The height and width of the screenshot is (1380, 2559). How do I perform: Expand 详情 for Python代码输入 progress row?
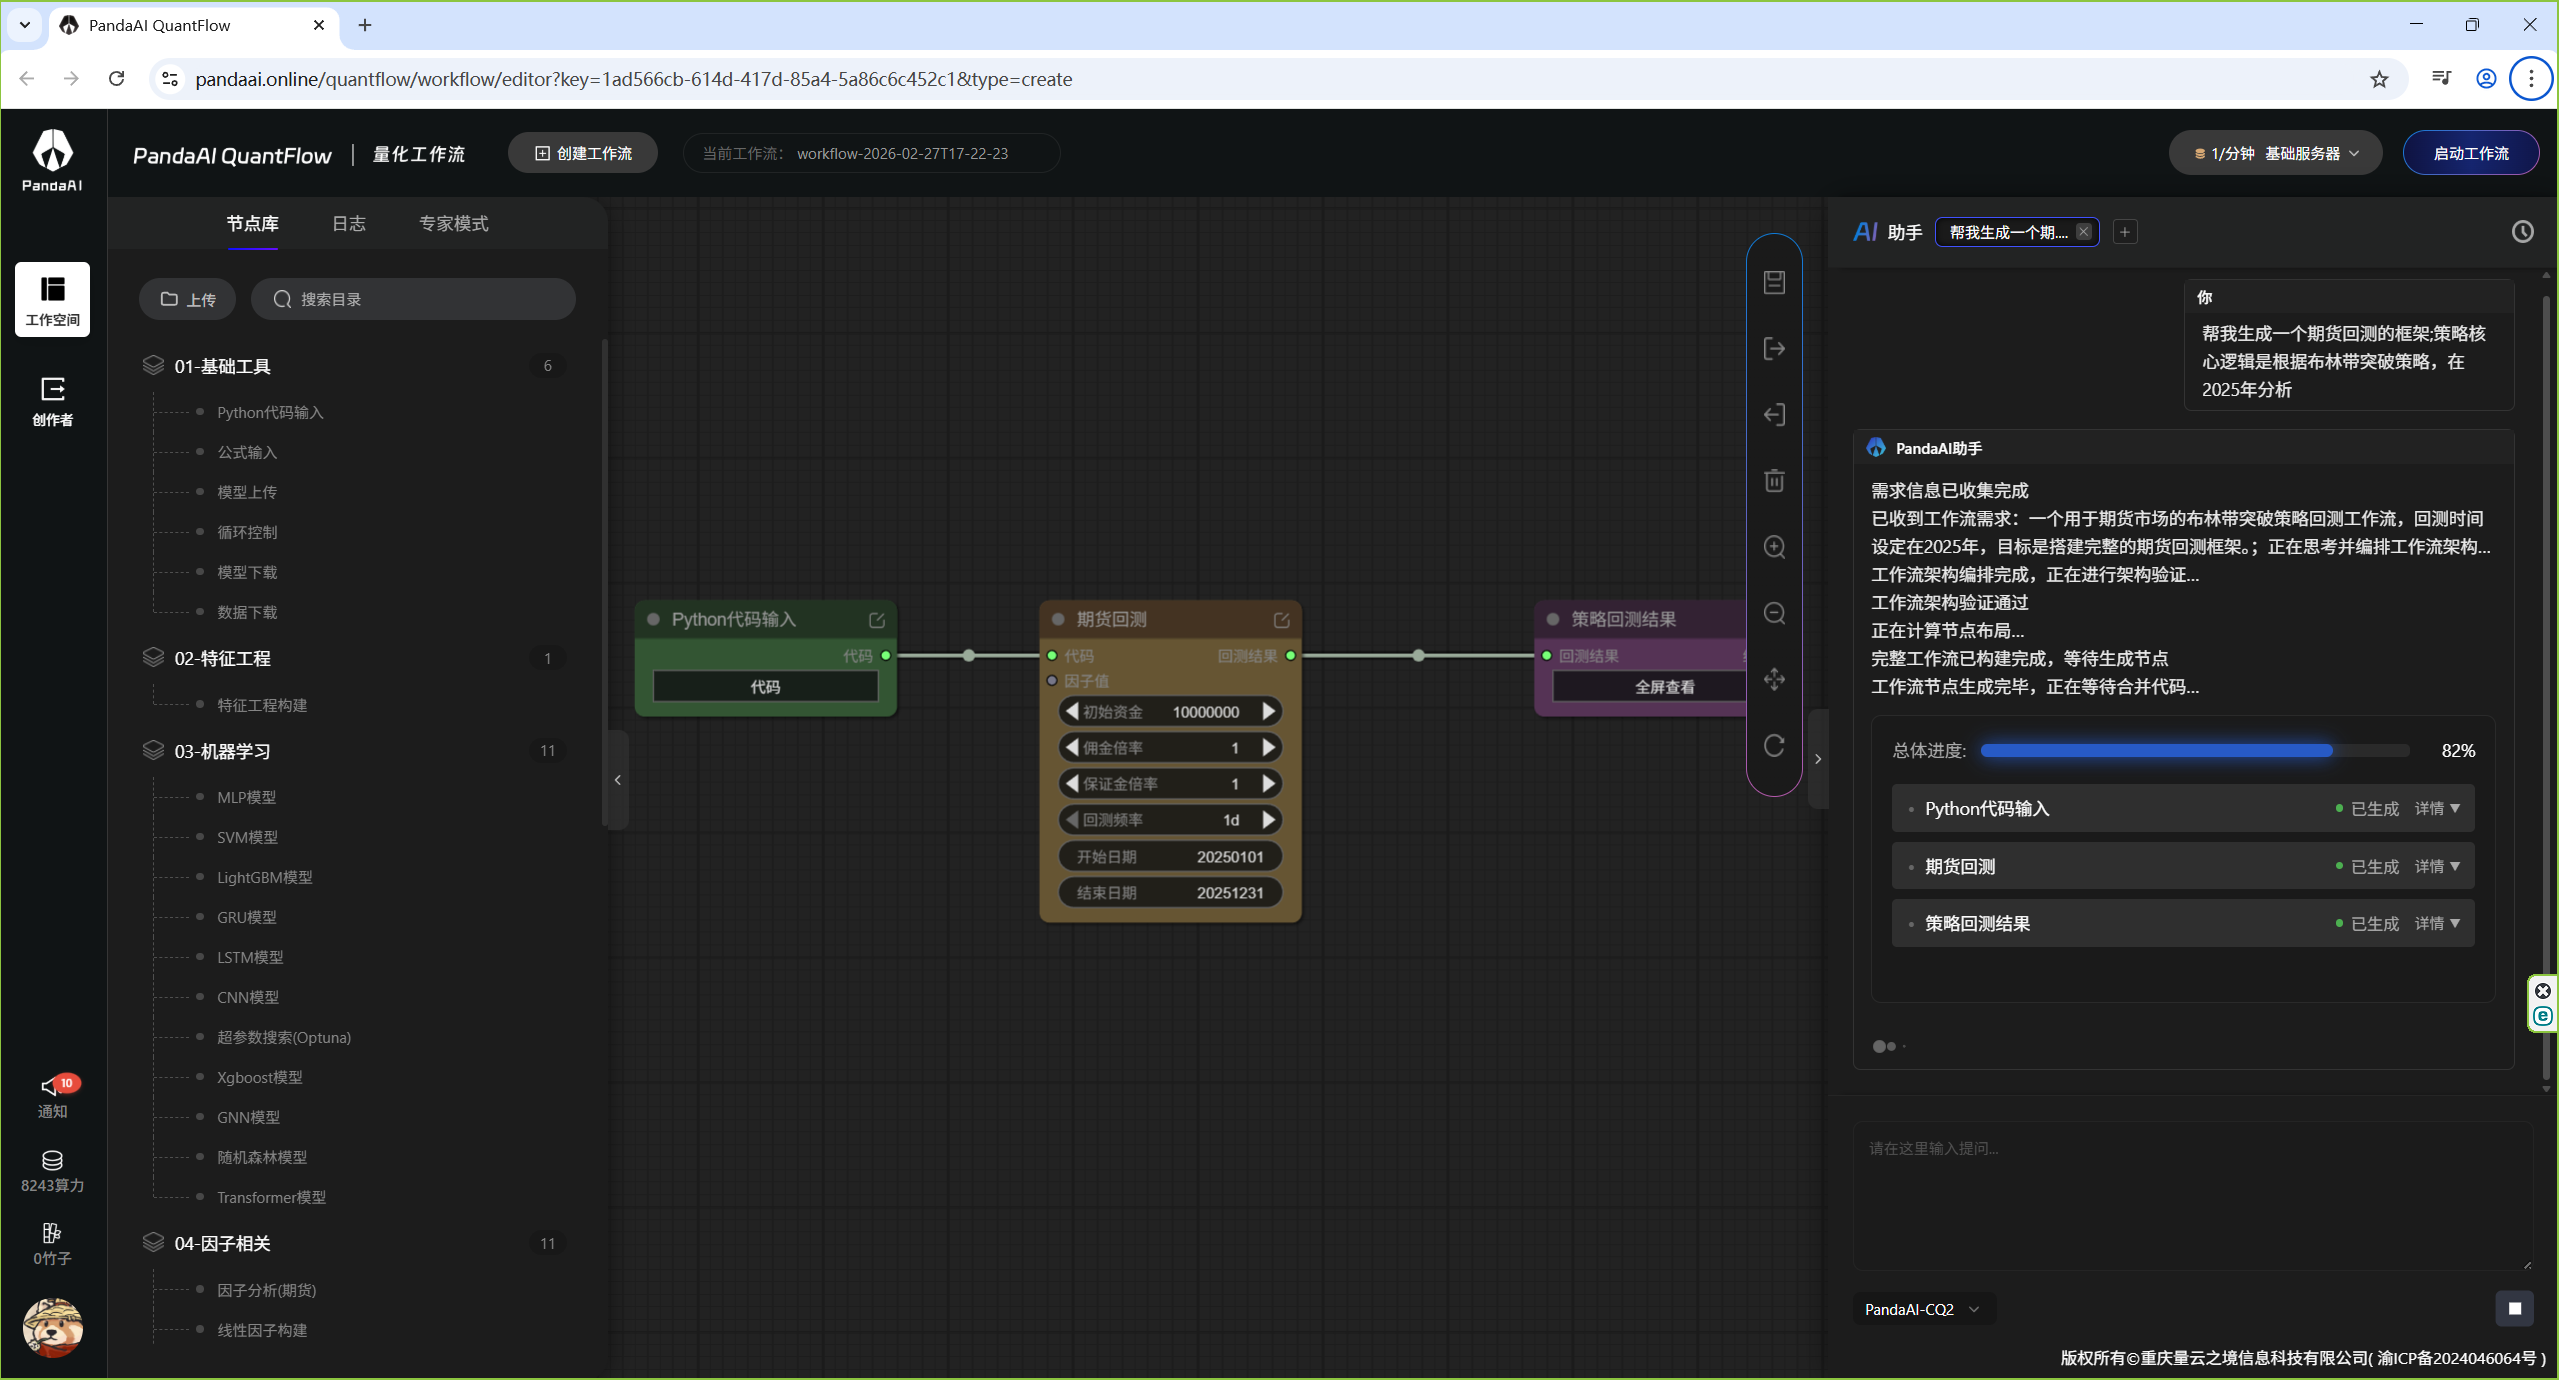click(x=2437, y=809)
